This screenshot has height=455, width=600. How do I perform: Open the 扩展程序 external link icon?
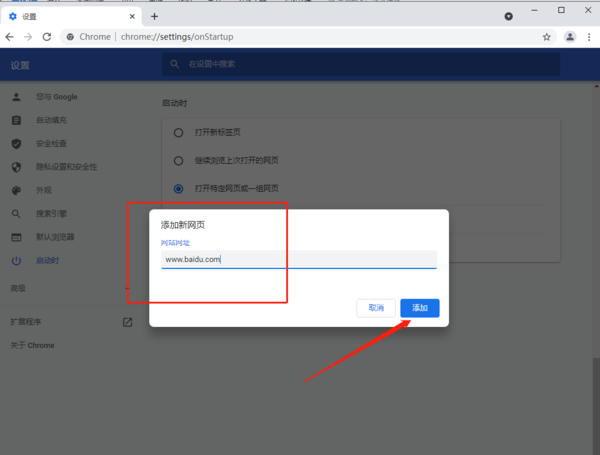point(127,322)
